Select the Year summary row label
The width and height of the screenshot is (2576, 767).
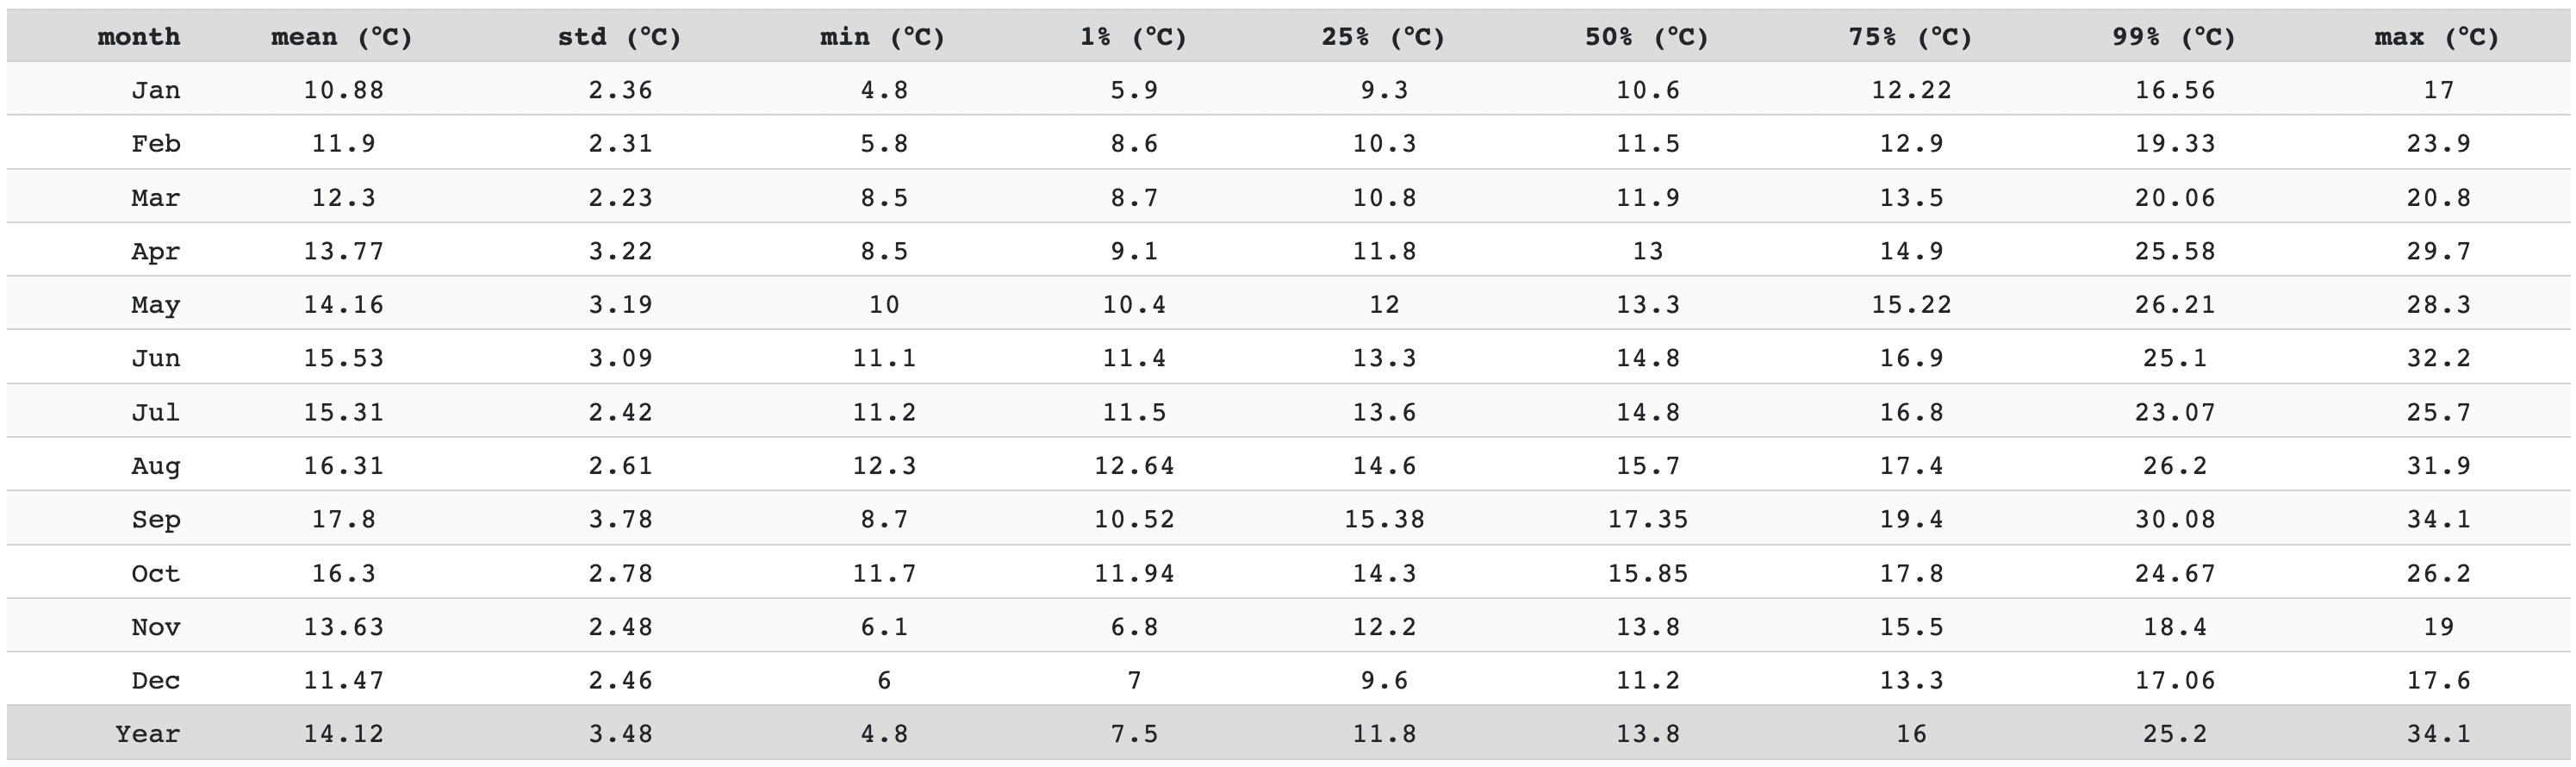147,734
